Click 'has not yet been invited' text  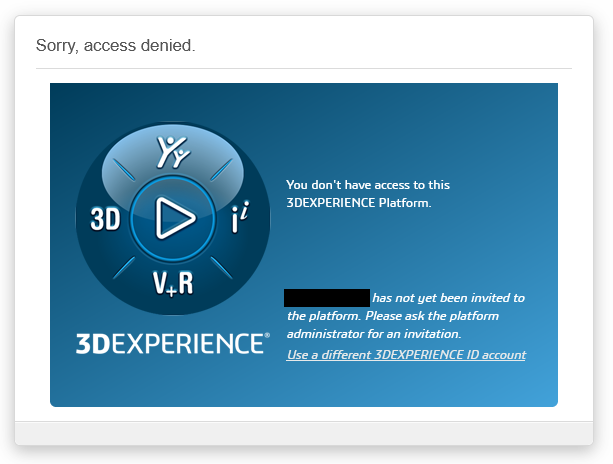pos(448,298)
